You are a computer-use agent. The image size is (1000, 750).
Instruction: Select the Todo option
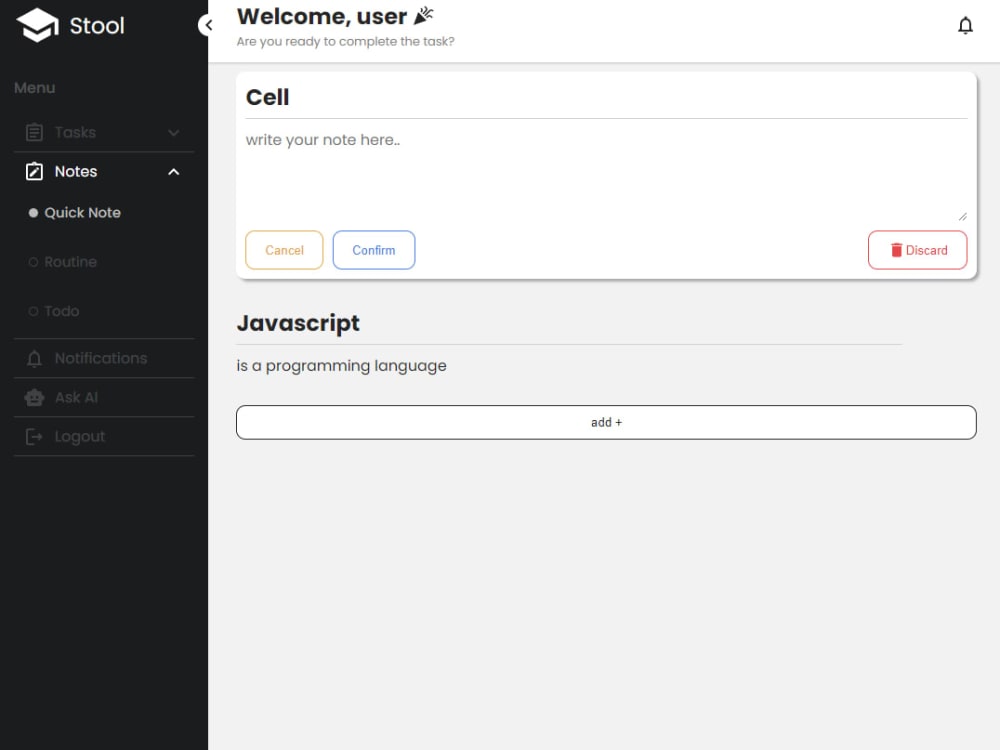click(x=62, y=311)
